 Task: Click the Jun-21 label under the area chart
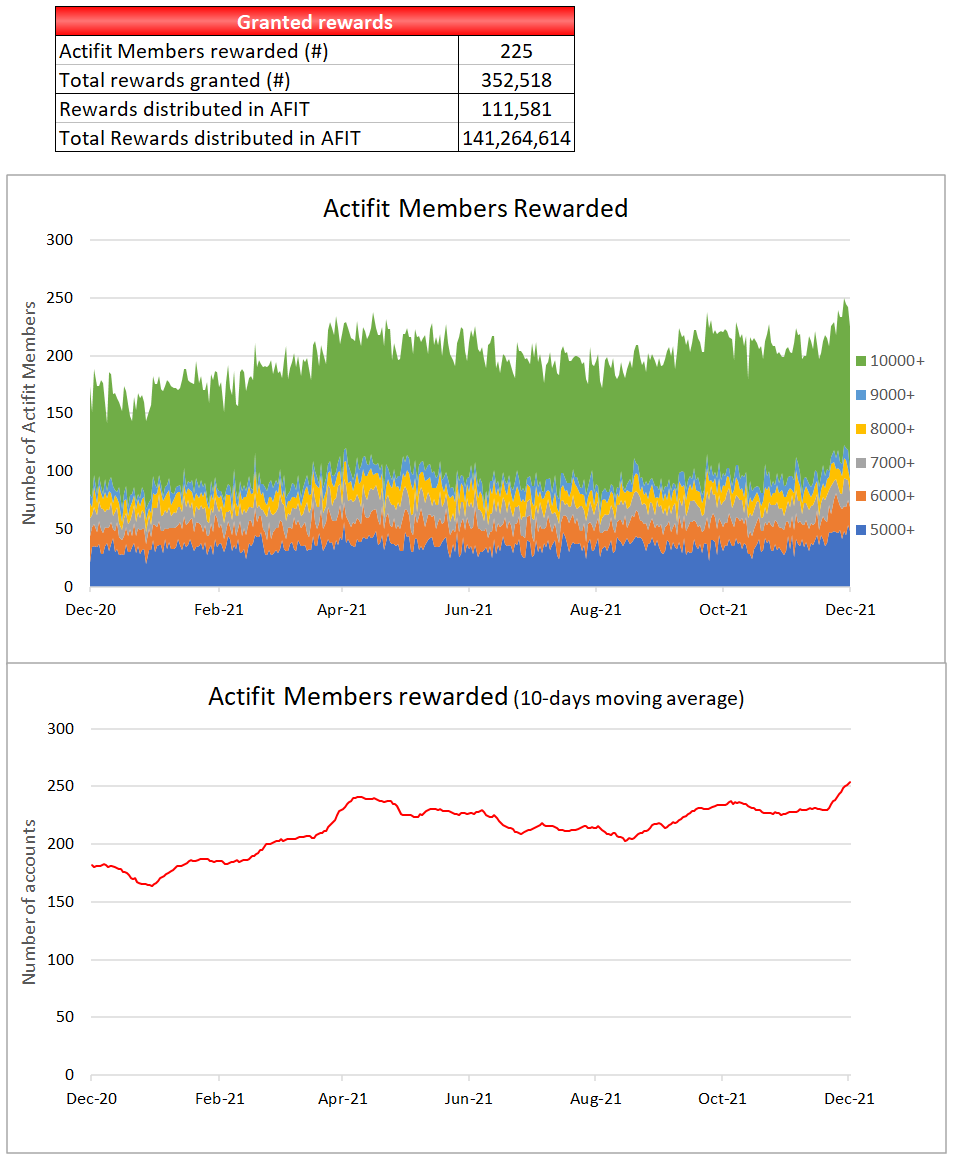(x=468, y=610)
